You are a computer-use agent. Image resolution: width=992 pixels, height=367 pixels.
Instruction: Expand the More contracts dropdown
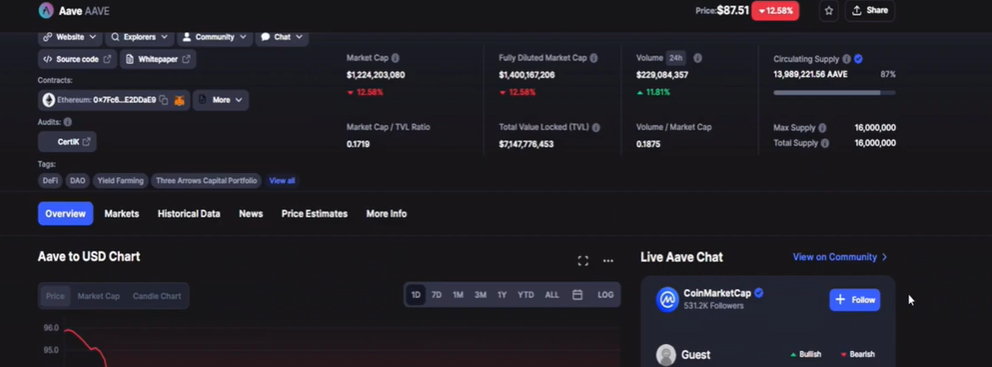(x=220, y=100)
